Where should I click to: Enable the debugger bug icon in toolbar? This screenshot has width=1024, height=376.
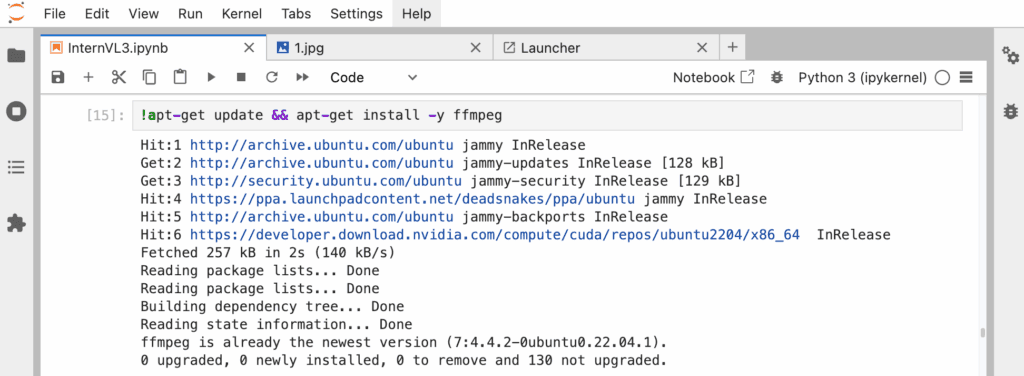point(776,78)
